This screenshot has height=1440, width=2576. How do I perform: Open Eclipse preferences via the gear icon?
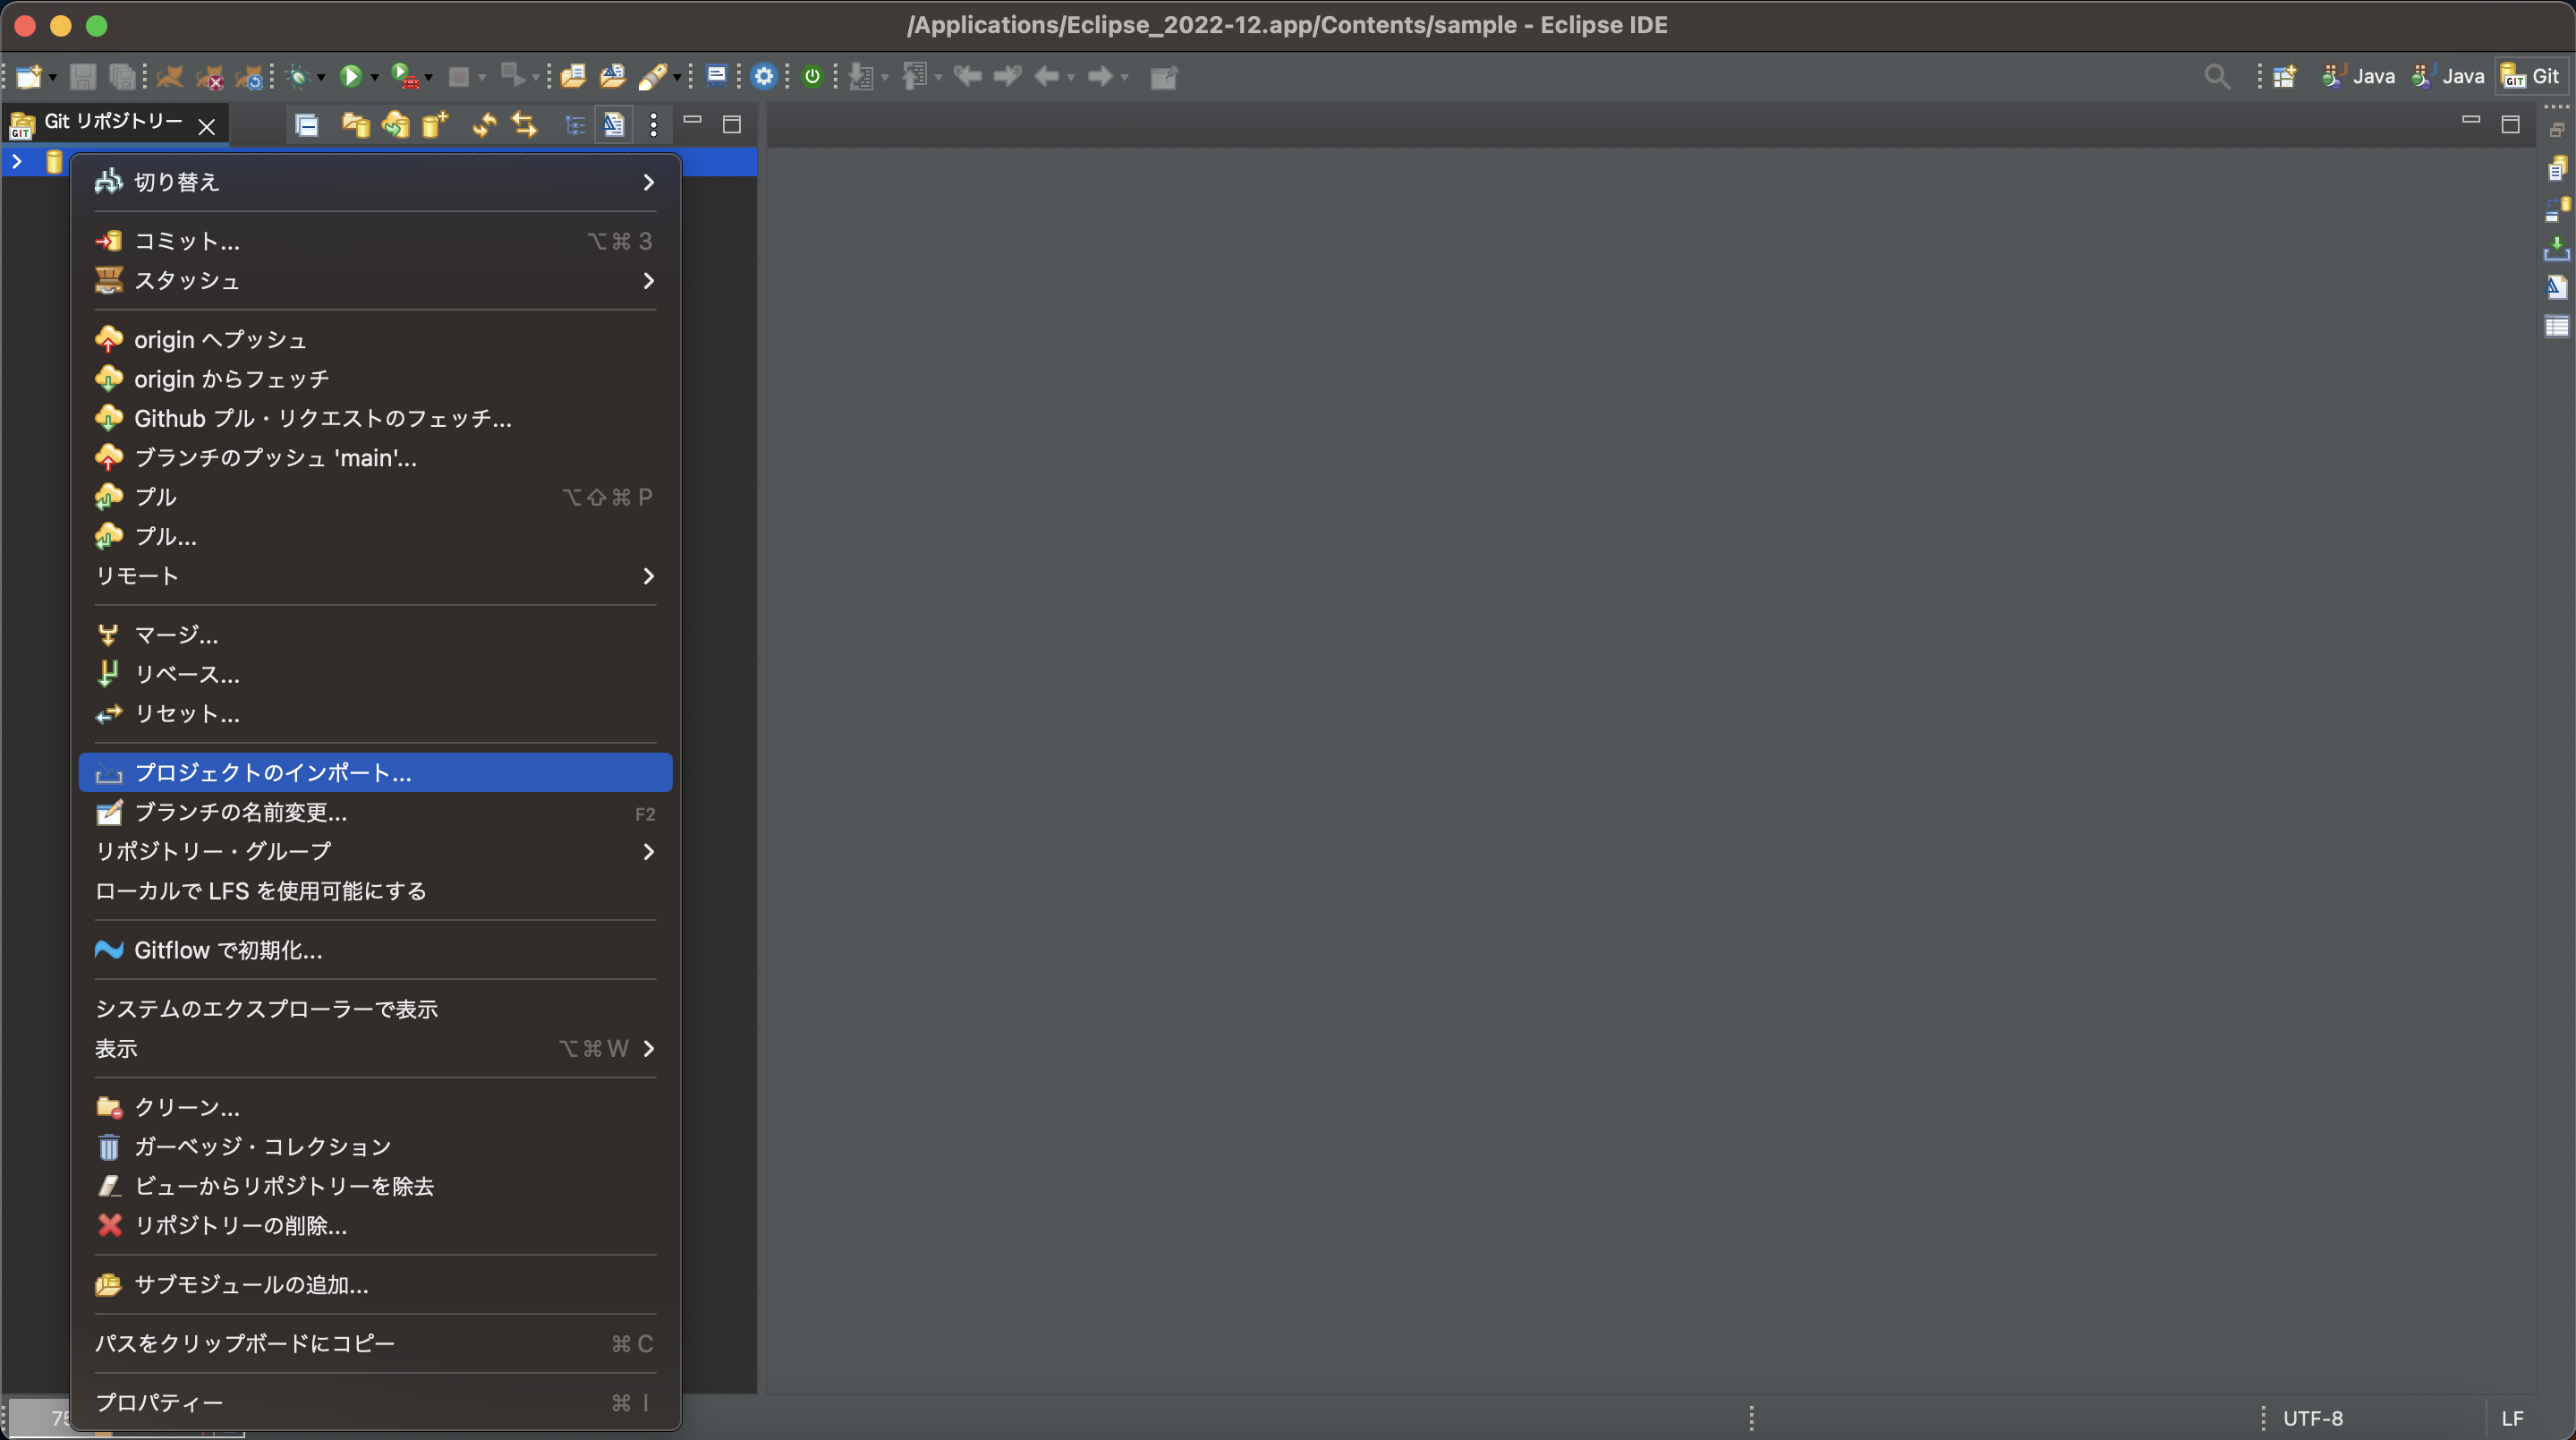click(764, 76)
